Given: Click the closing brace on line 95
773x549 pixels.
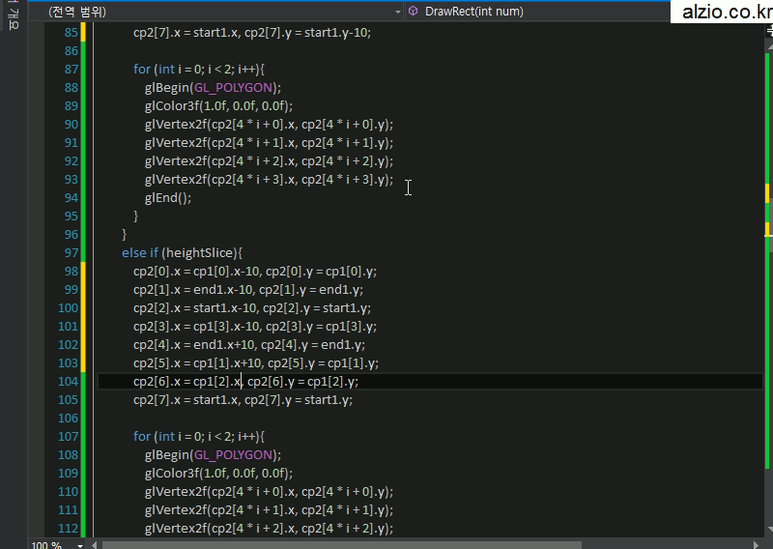Looking at the screenshot, I should coord(136,216).
